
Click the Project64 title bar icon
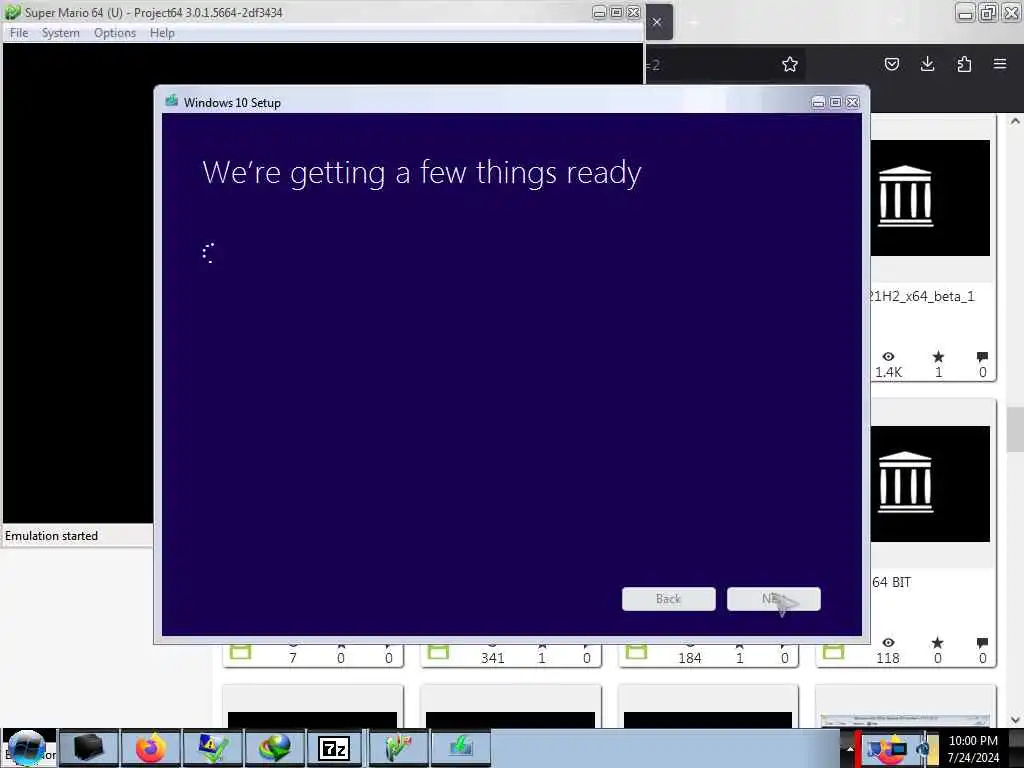[x=12, y=12]
